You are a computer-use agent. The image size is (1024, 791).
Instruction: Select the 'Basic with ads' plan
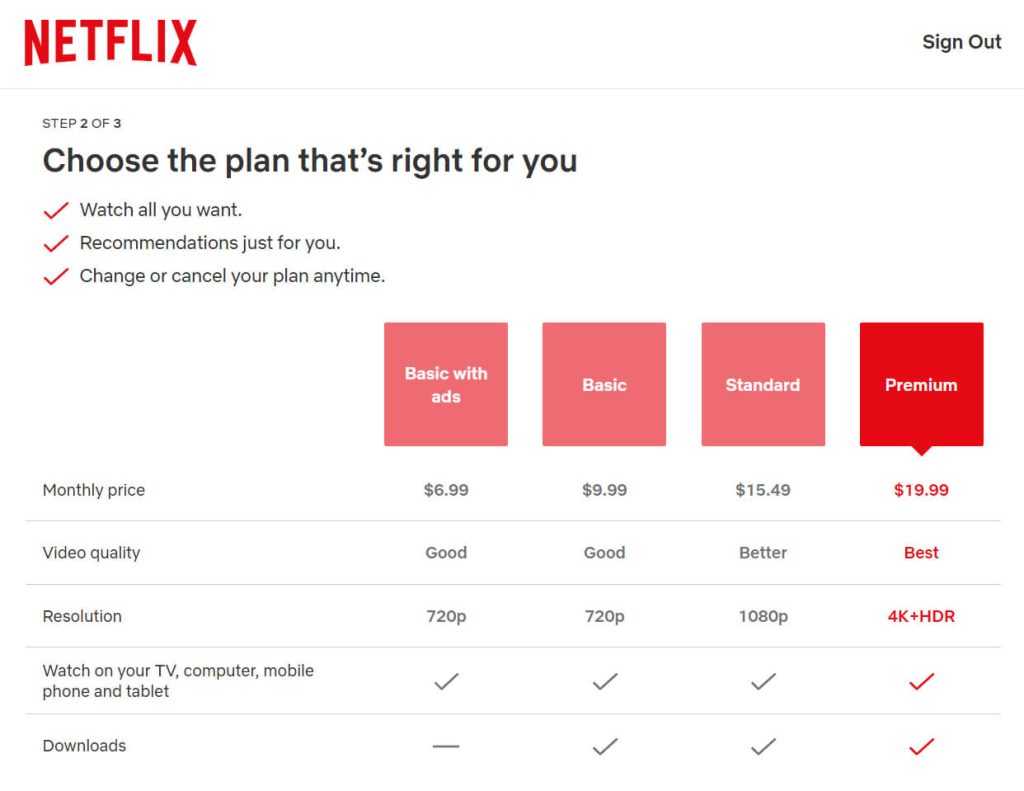(x=445, y=383)
